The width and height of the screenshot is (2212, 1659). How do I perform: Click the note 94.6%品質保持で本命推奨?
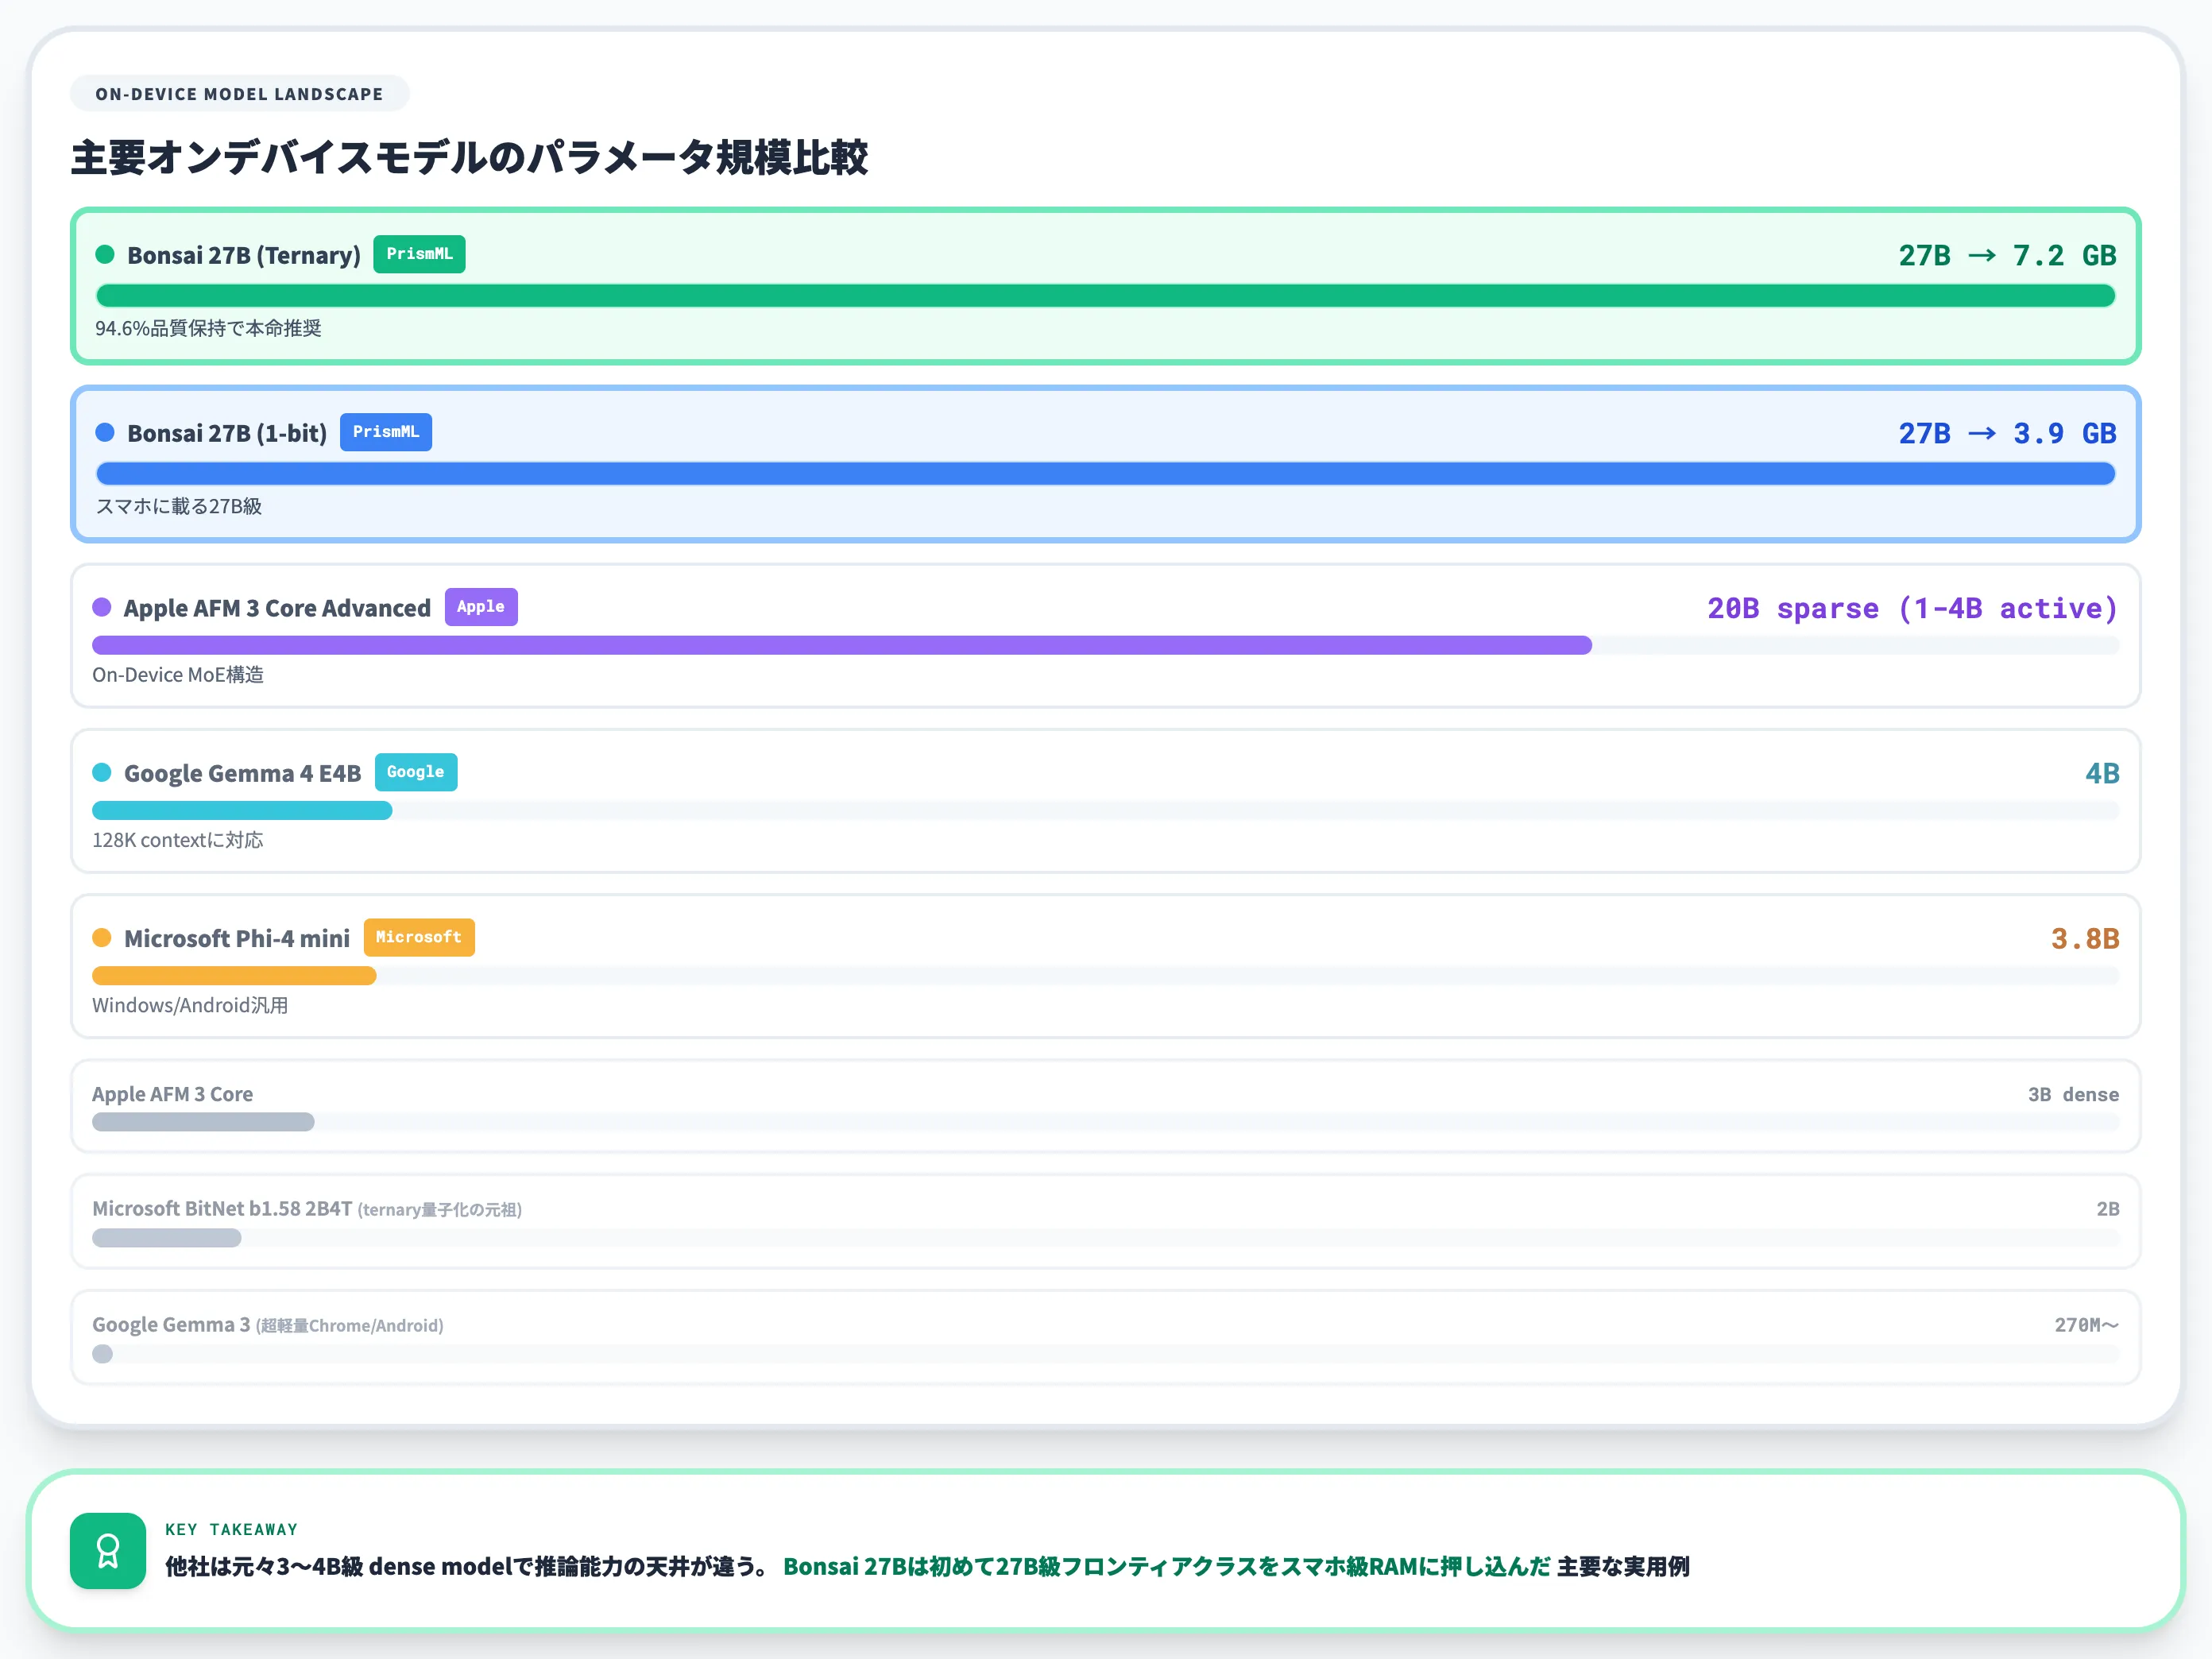[208, 328]
